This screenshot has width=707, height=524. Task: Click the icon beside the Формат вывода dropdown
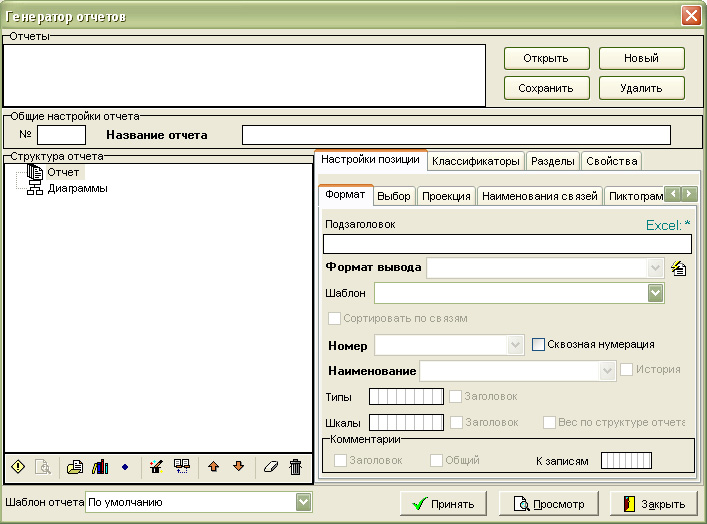tap(679, 268)
